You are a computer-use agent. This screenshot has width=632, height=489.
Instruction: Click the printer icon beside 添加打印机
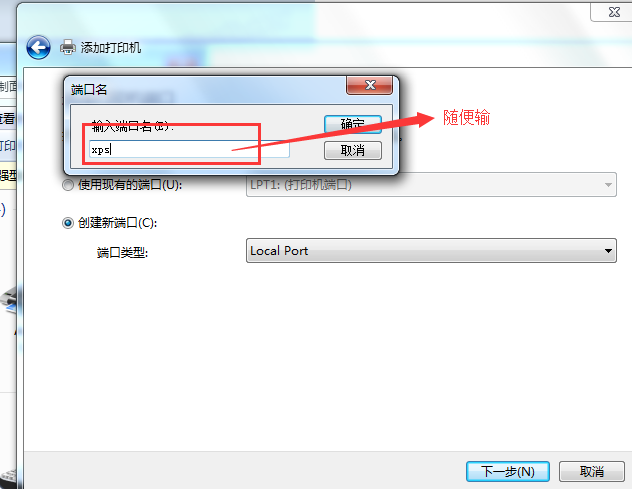click(x=68, y=47)
